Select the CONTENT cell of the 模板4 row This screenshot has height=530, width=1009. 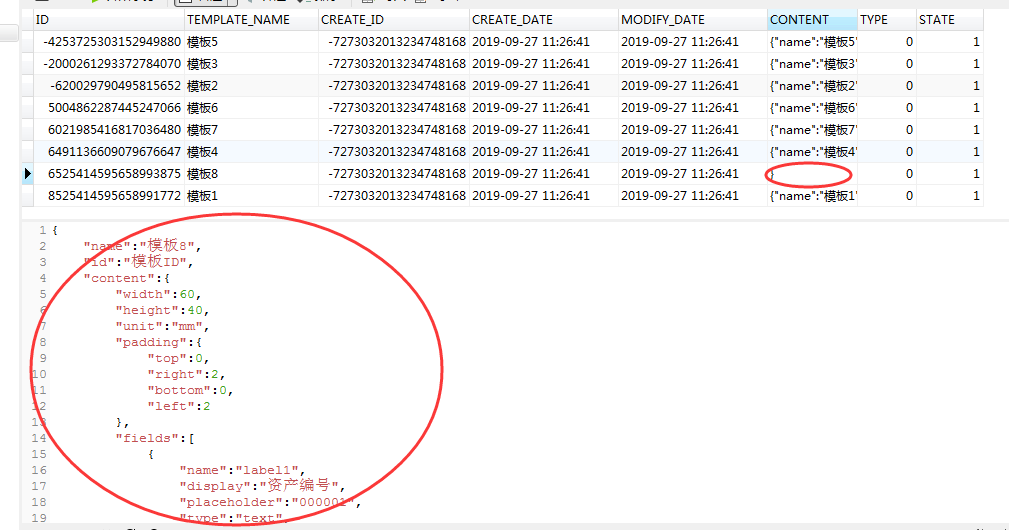click(x=812, y=152)
